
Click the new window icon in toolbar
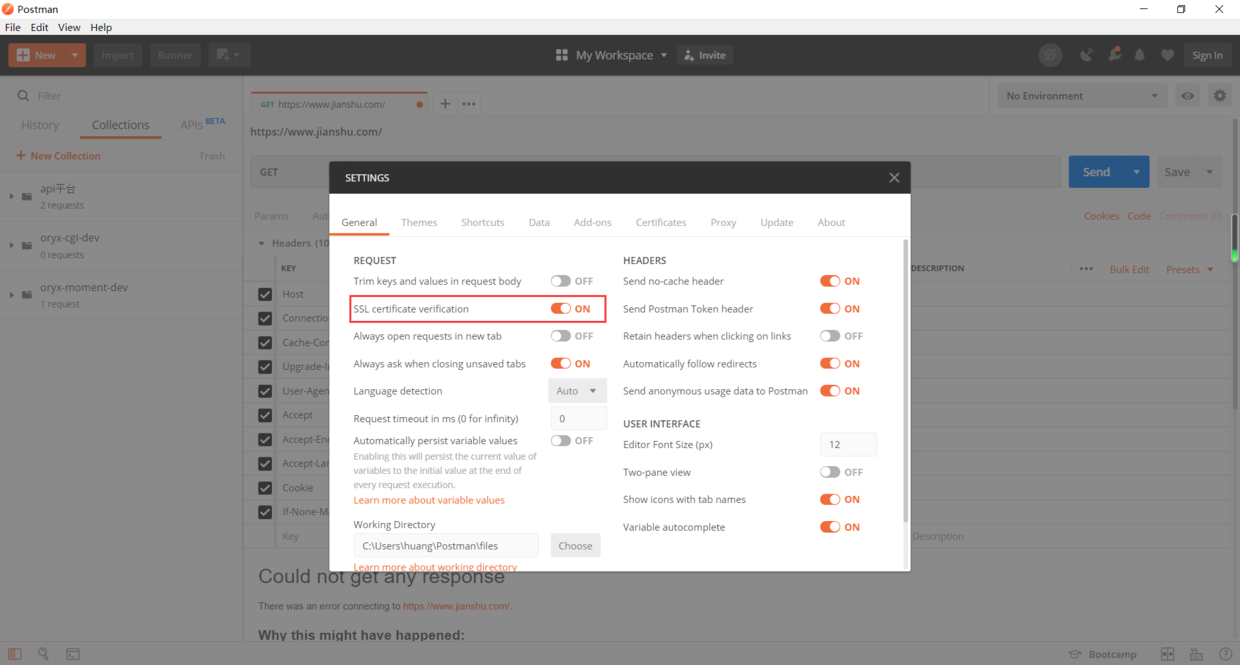230,55
